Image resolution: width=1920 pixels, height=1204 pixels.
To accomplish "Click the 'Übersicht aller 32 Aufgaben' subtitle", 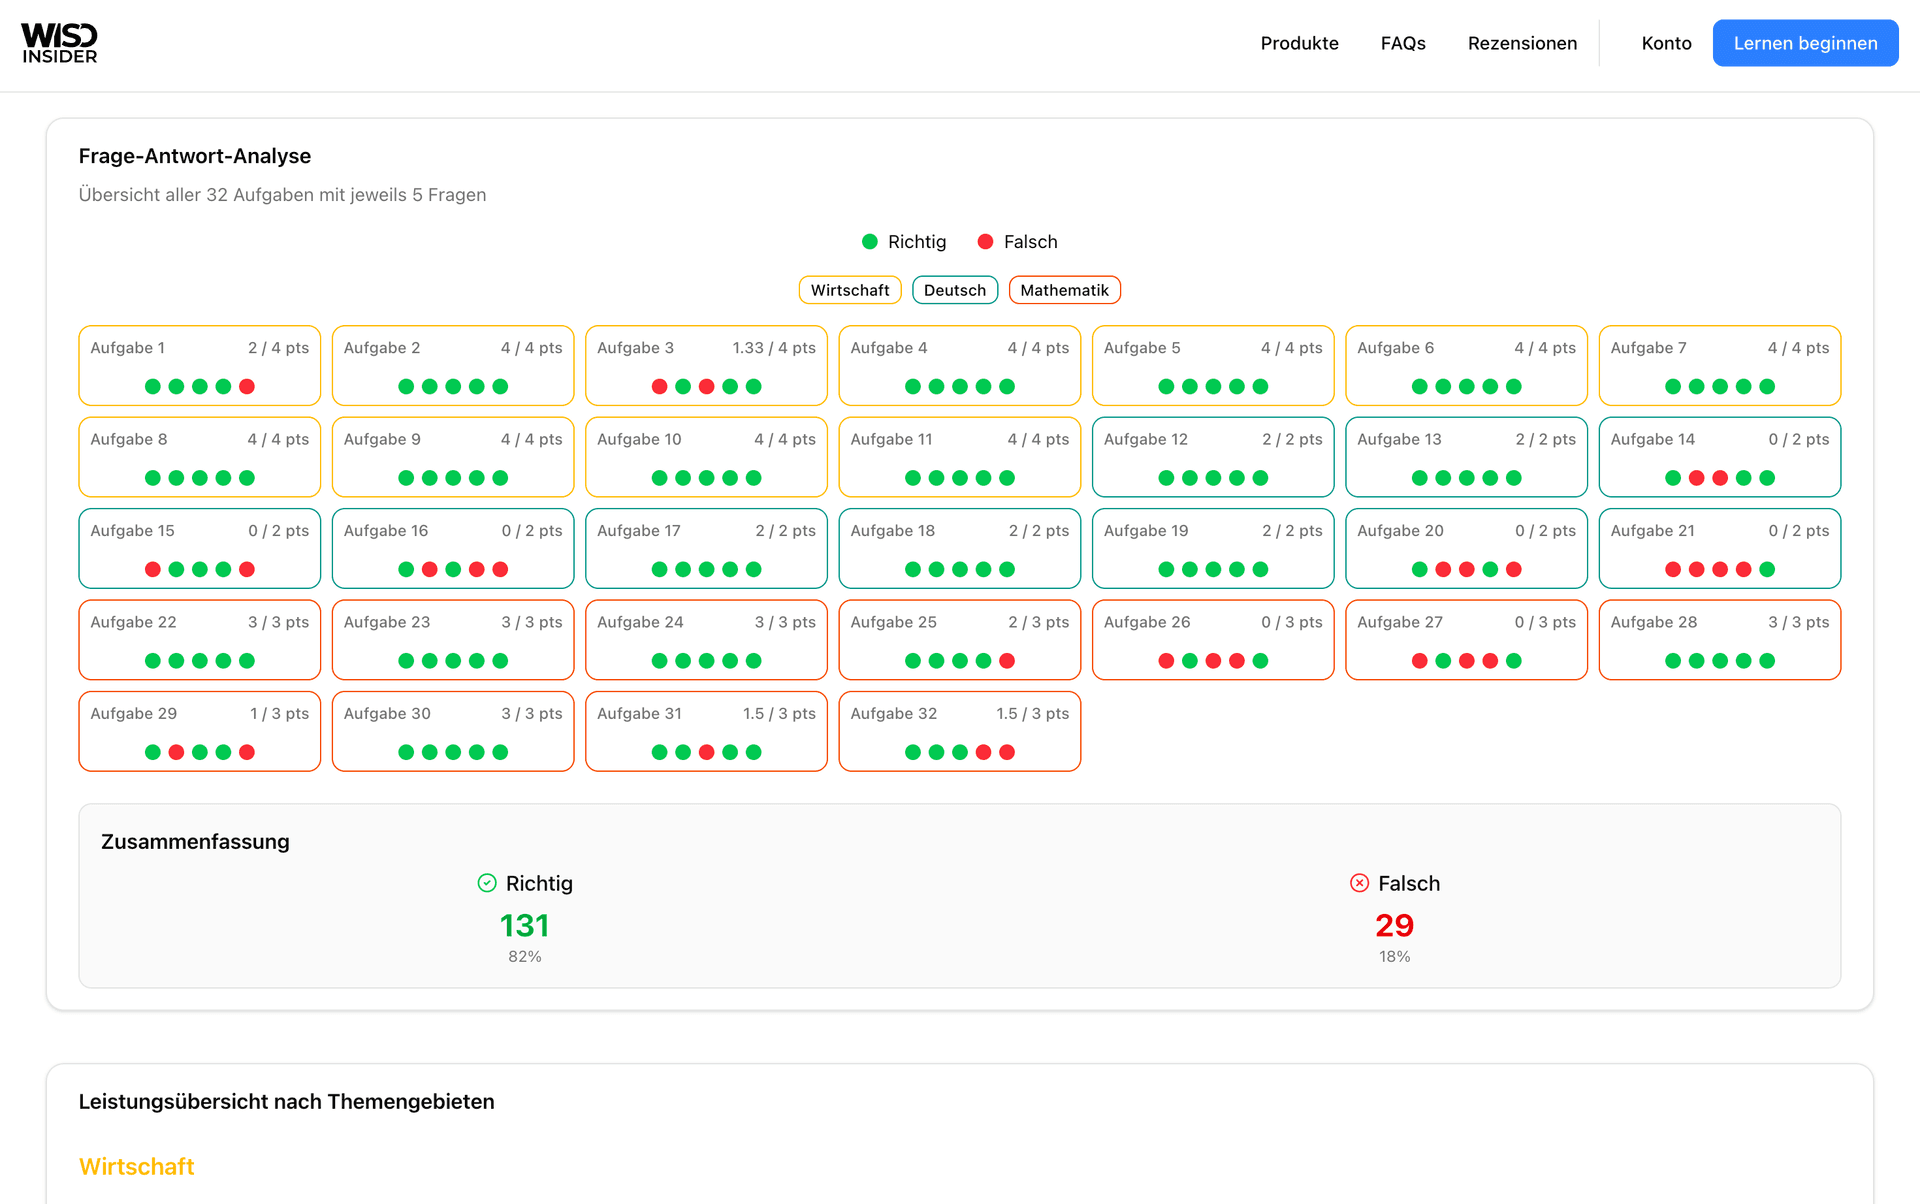I will pos(282,195).
